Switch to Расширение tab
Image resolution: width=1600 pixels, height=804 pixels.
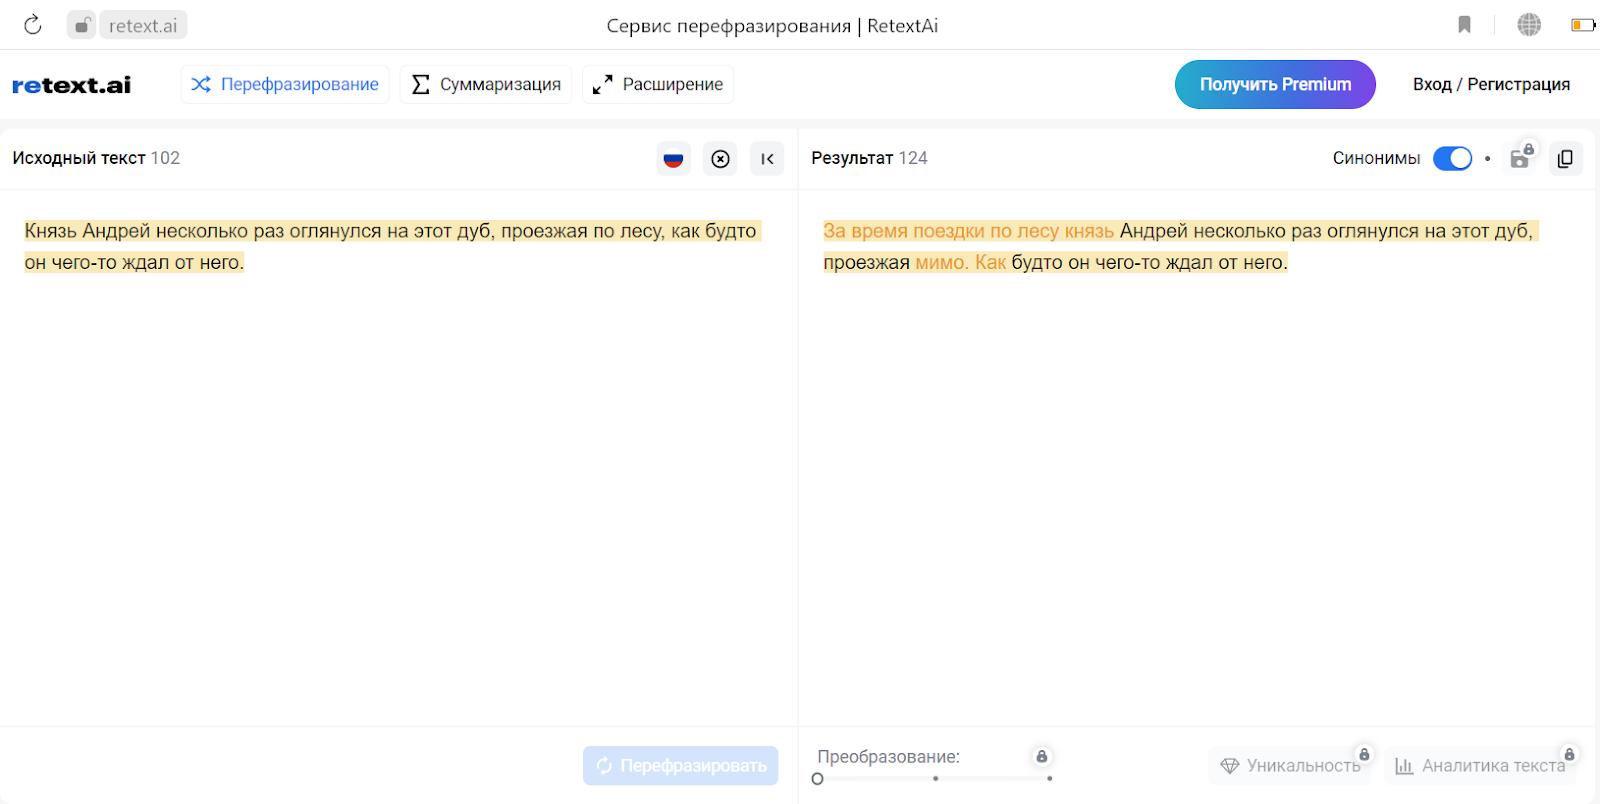(658, 84)
